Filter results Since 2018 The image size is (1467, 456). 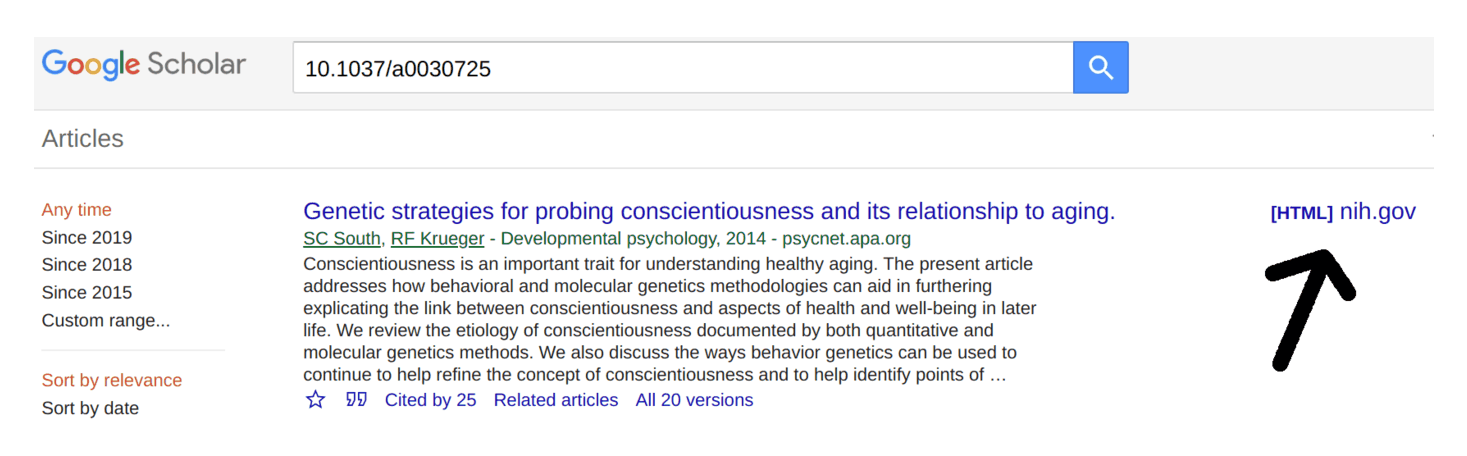[x=87, y=265]
